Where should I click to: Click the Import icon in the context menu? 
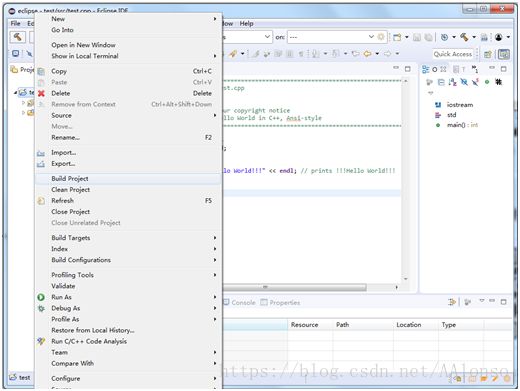tap(41, 153)
